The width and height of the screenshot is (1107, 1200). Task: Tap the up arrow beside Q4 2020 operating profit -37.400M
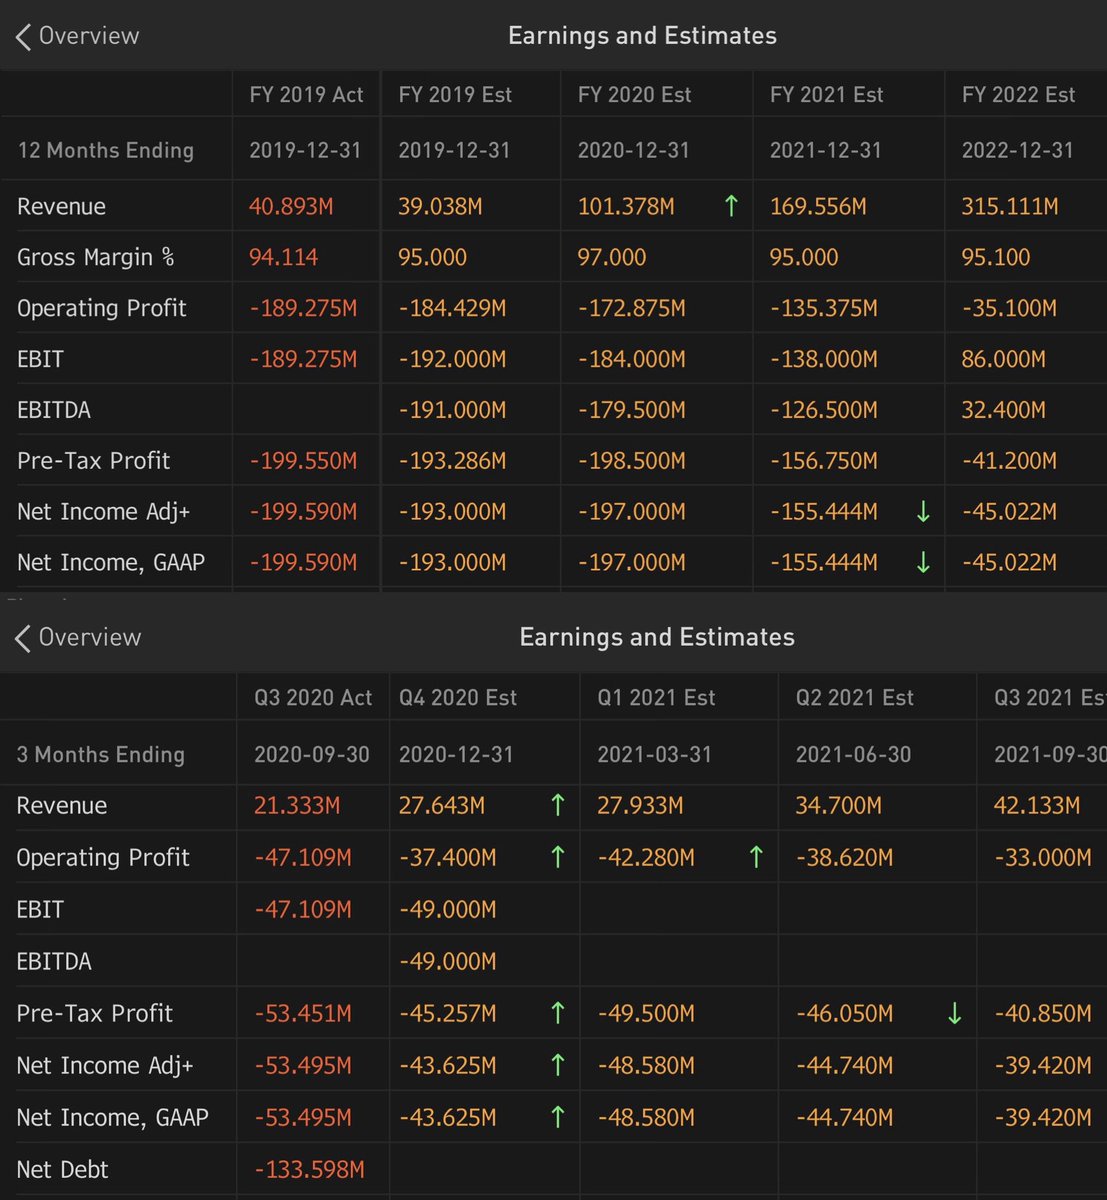coord(558,857)
